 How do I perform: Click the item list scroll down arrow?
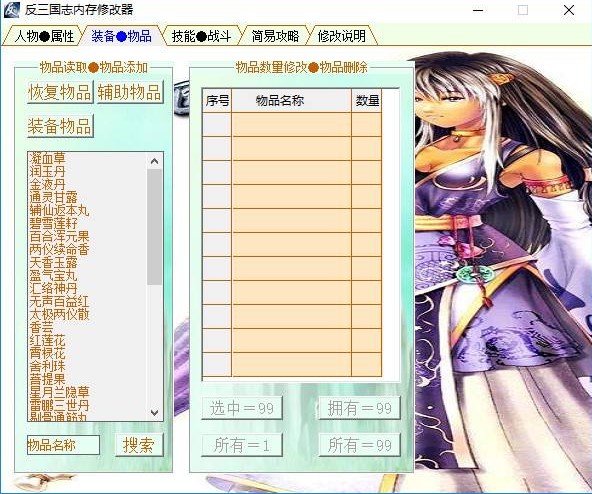154,412
